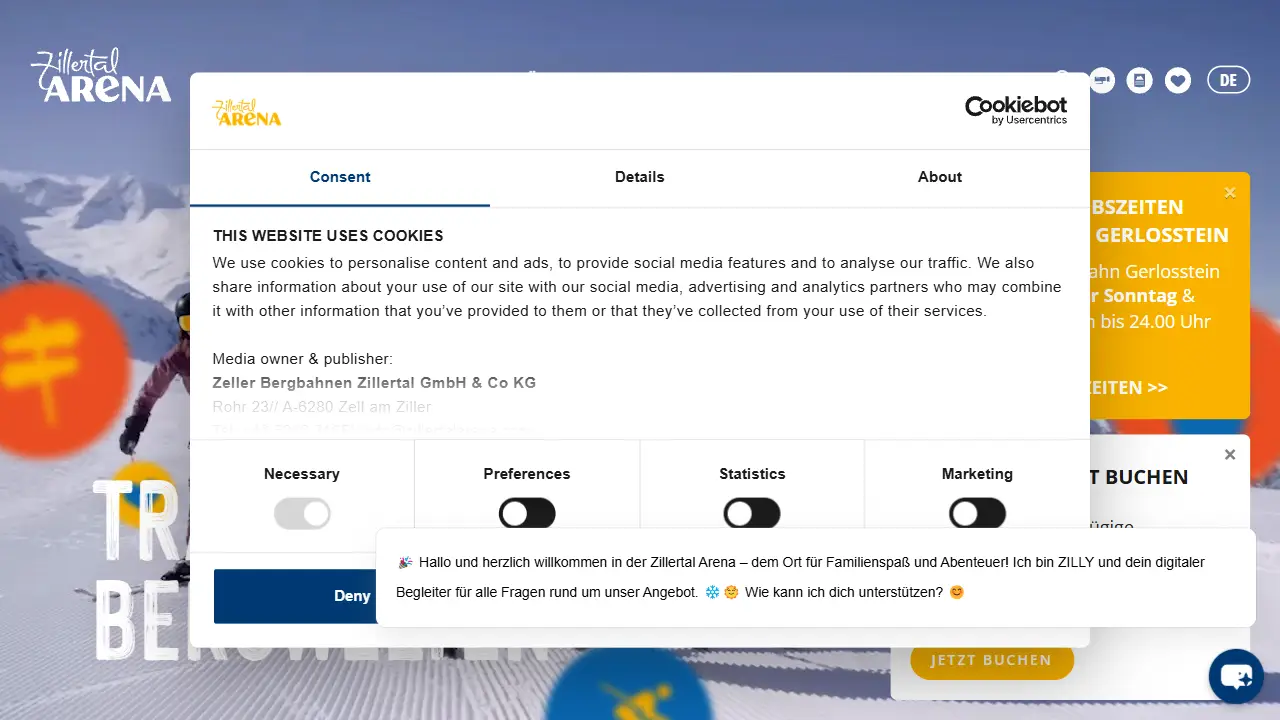Click the Cookiebot by Usercentrics logo

(1016, 110)
